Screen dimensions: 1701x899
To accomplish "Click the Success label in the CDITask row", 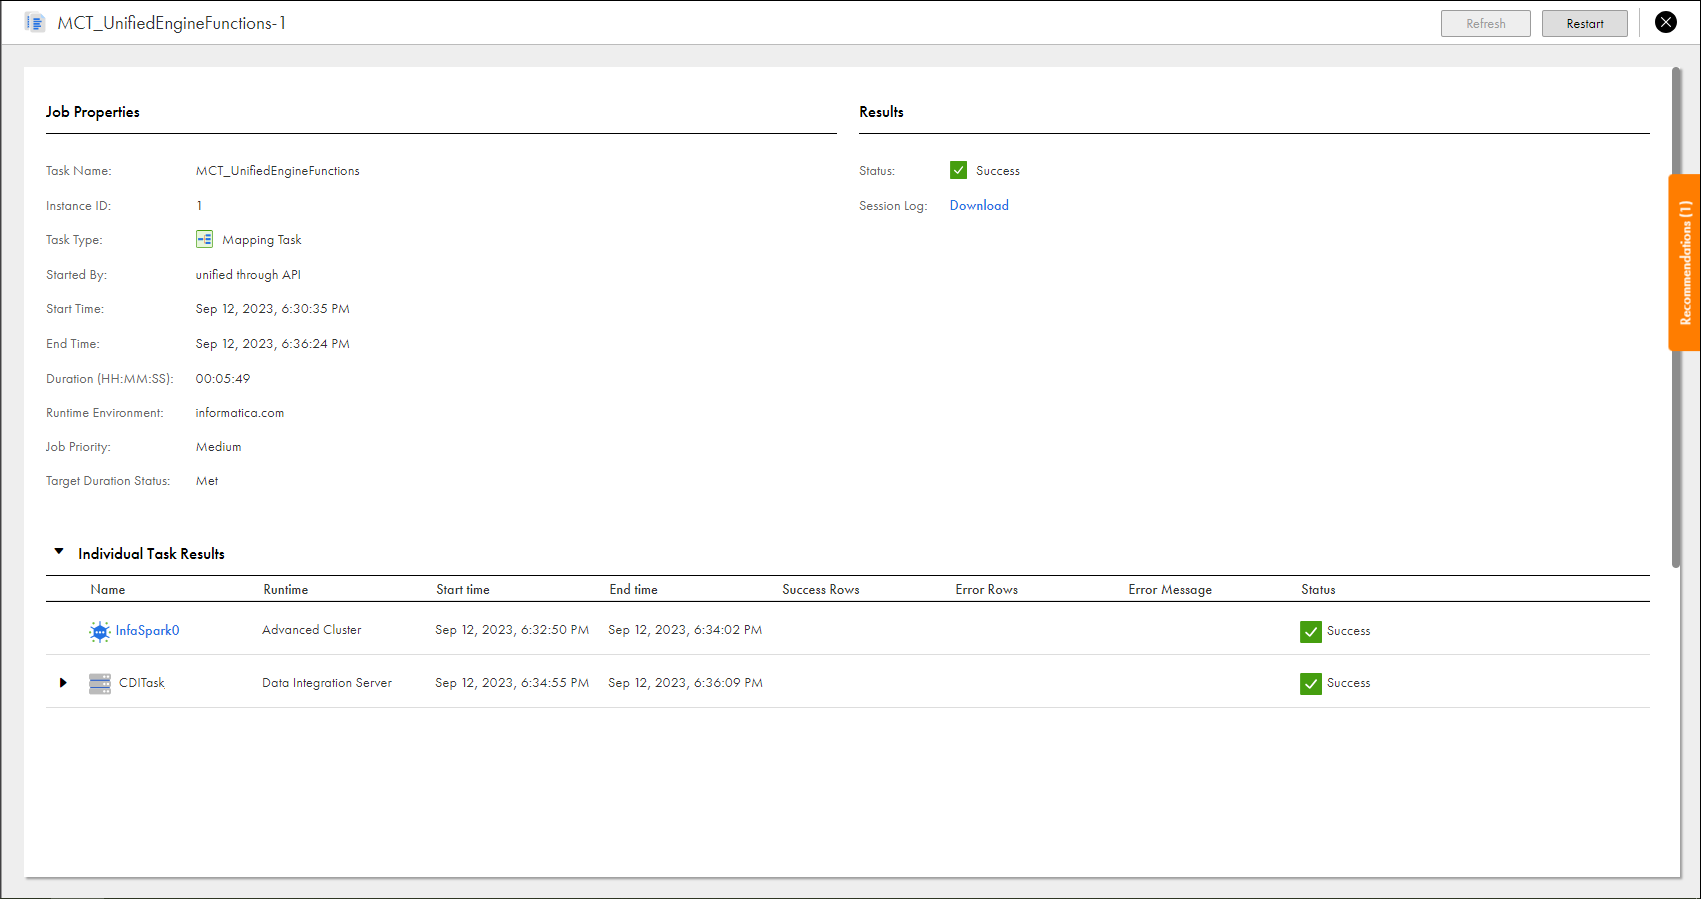I will click(x=1348, y=683).
